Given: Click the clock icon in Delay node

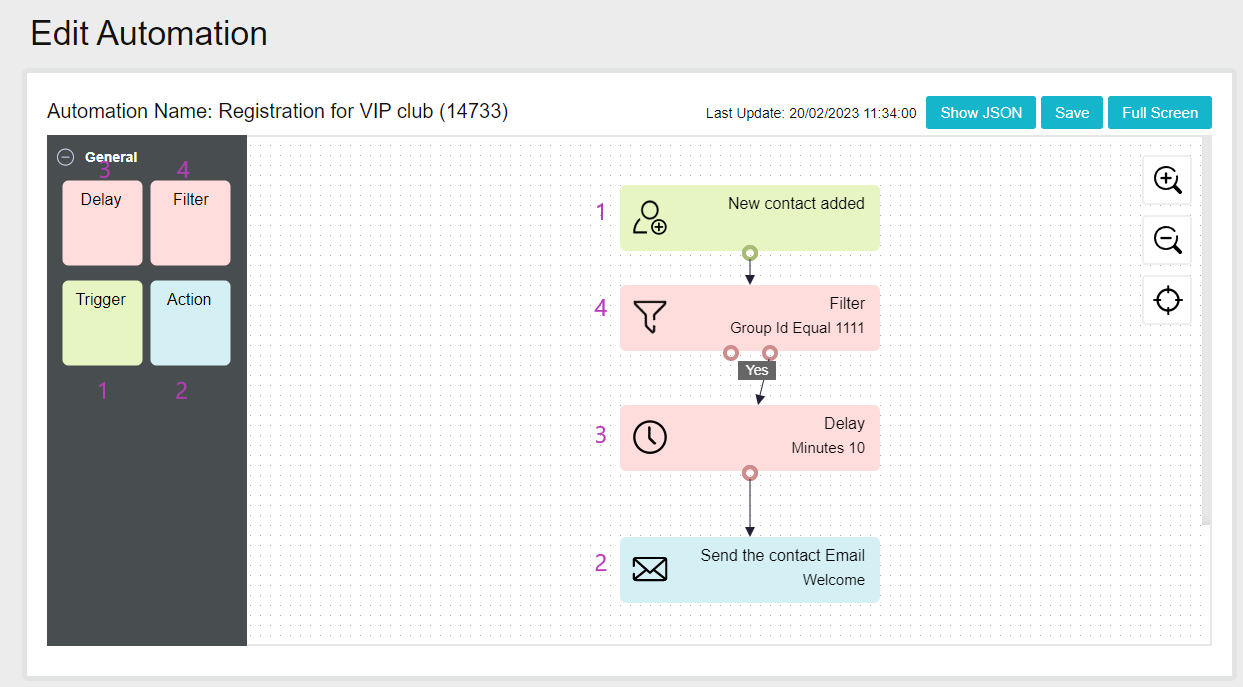Looking at the screenshot, I should (x=650, y=437).
